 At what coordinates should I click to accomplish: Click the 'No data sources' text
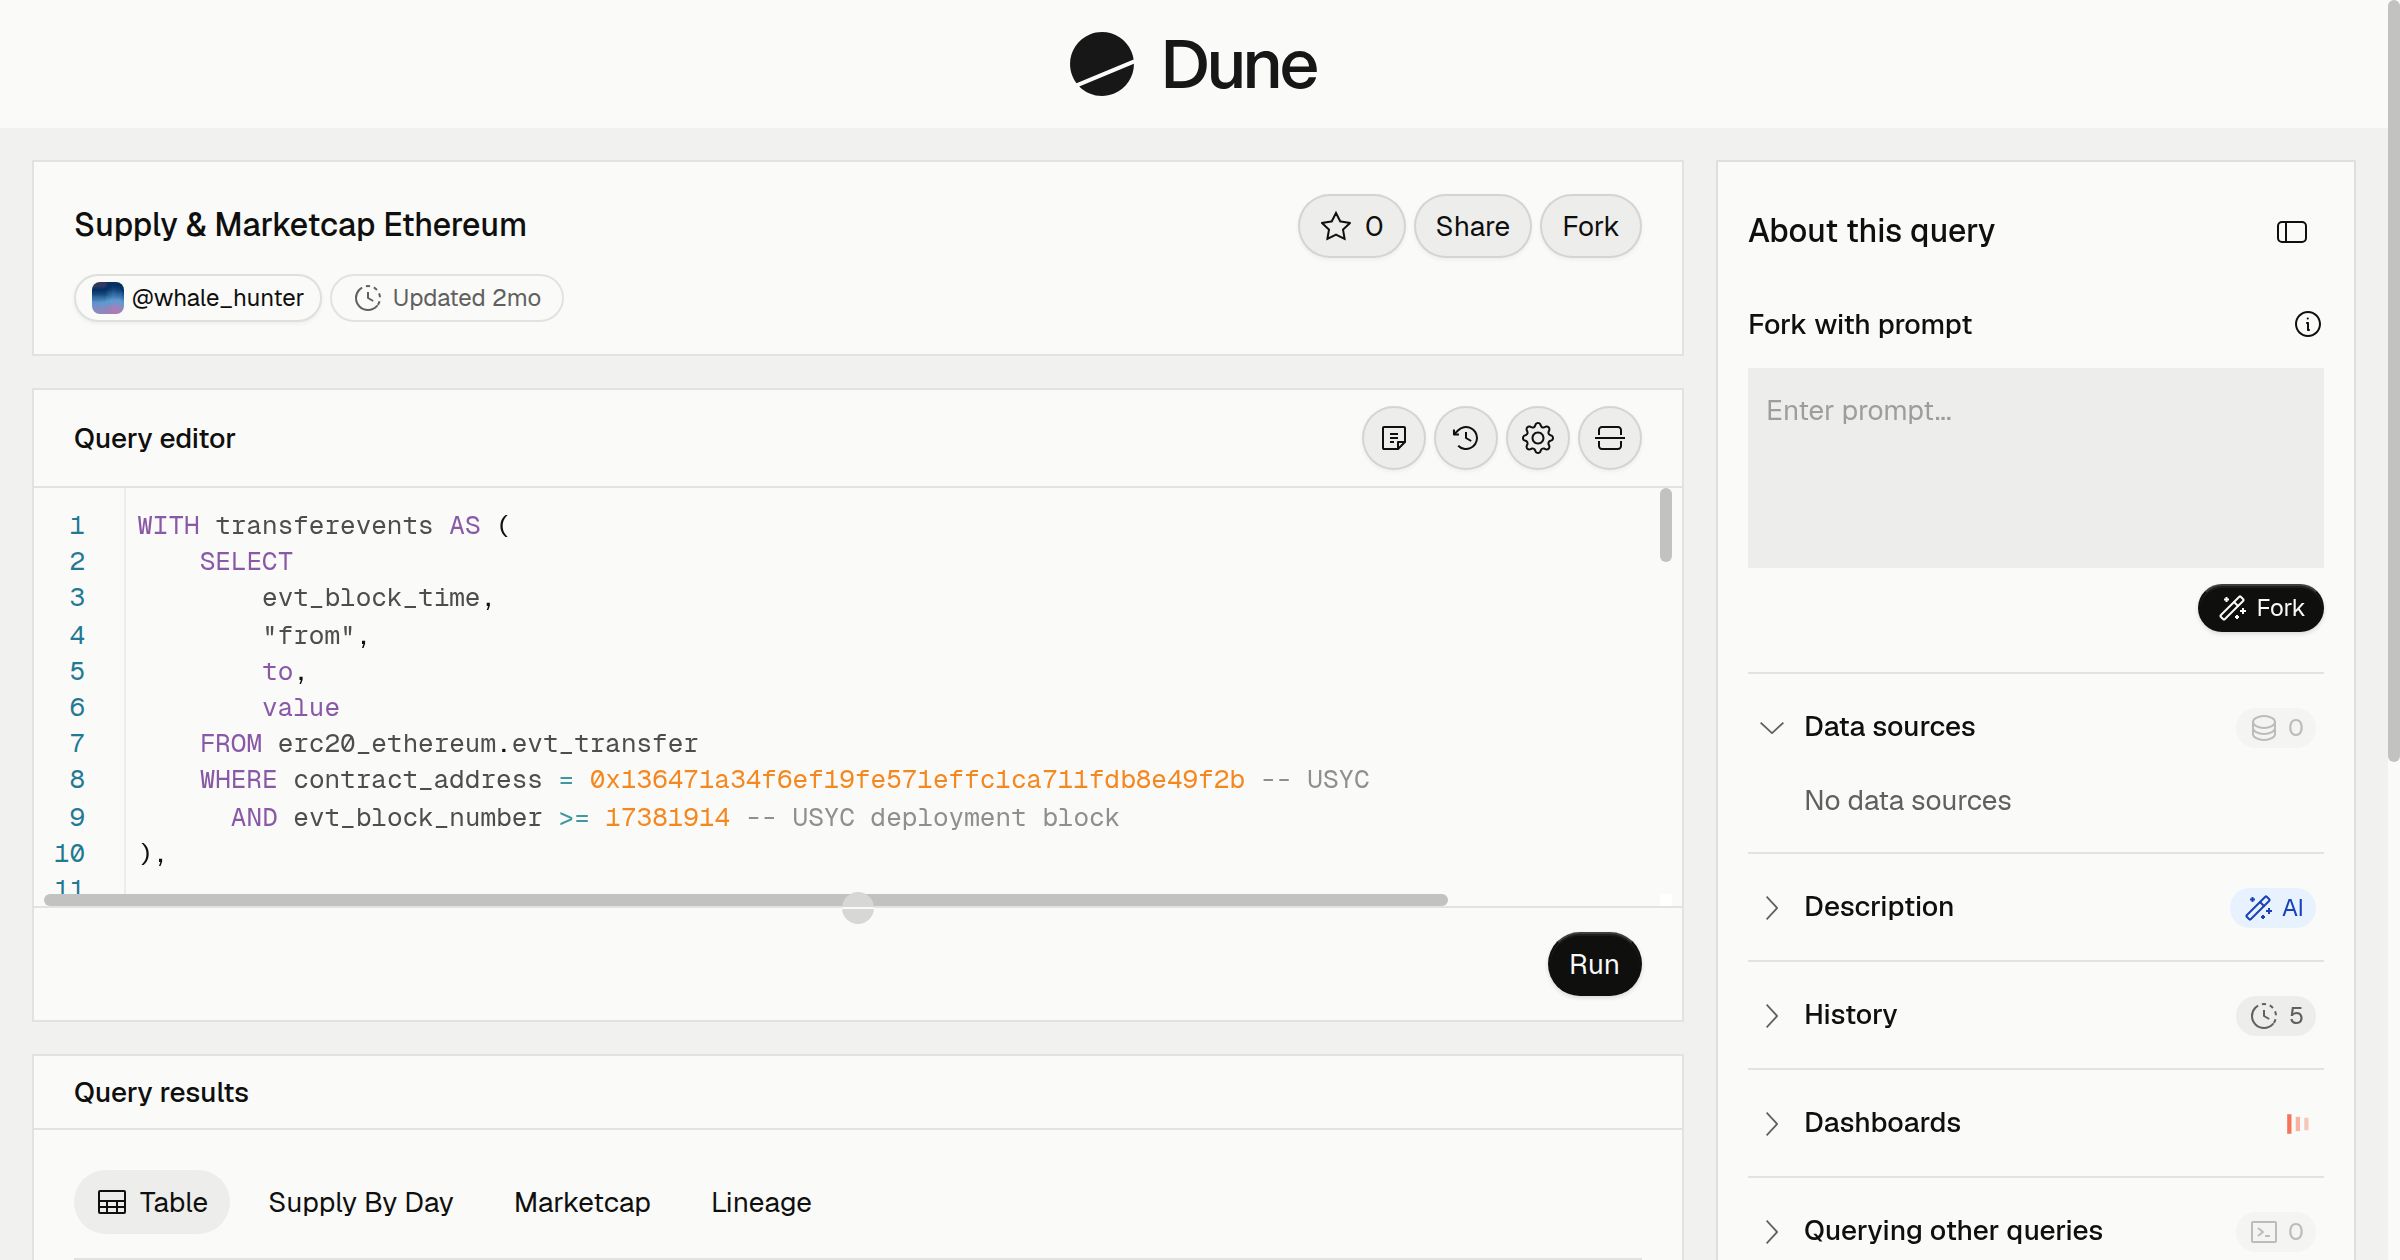(1907, 801)
